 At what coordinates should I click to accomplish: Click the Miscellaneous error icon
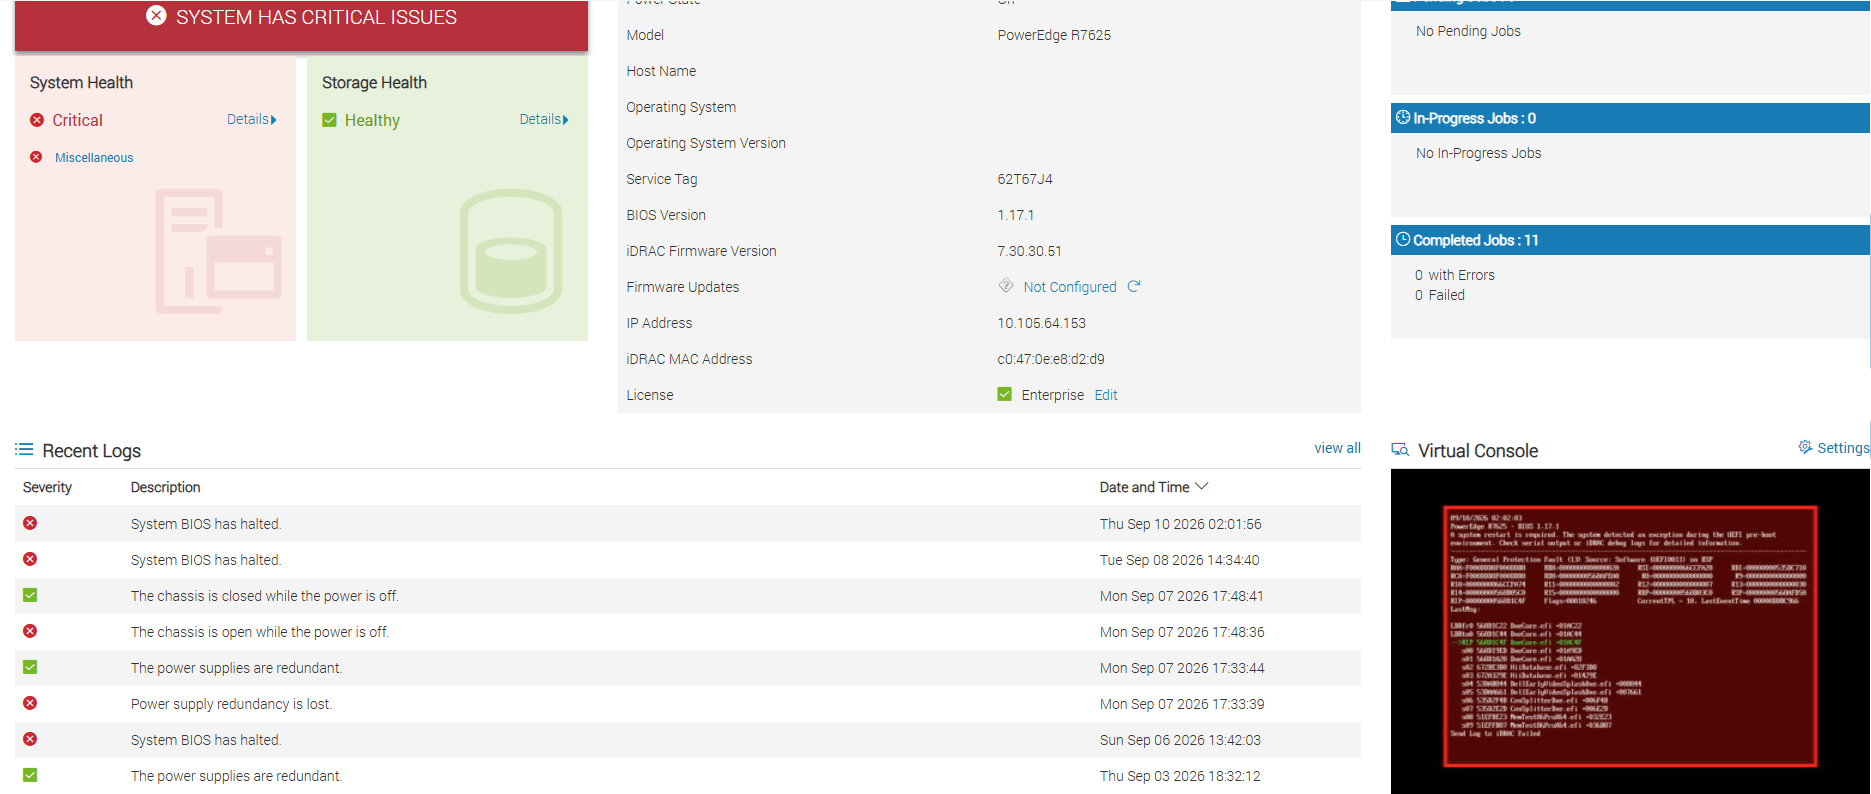tap(36, 157)
